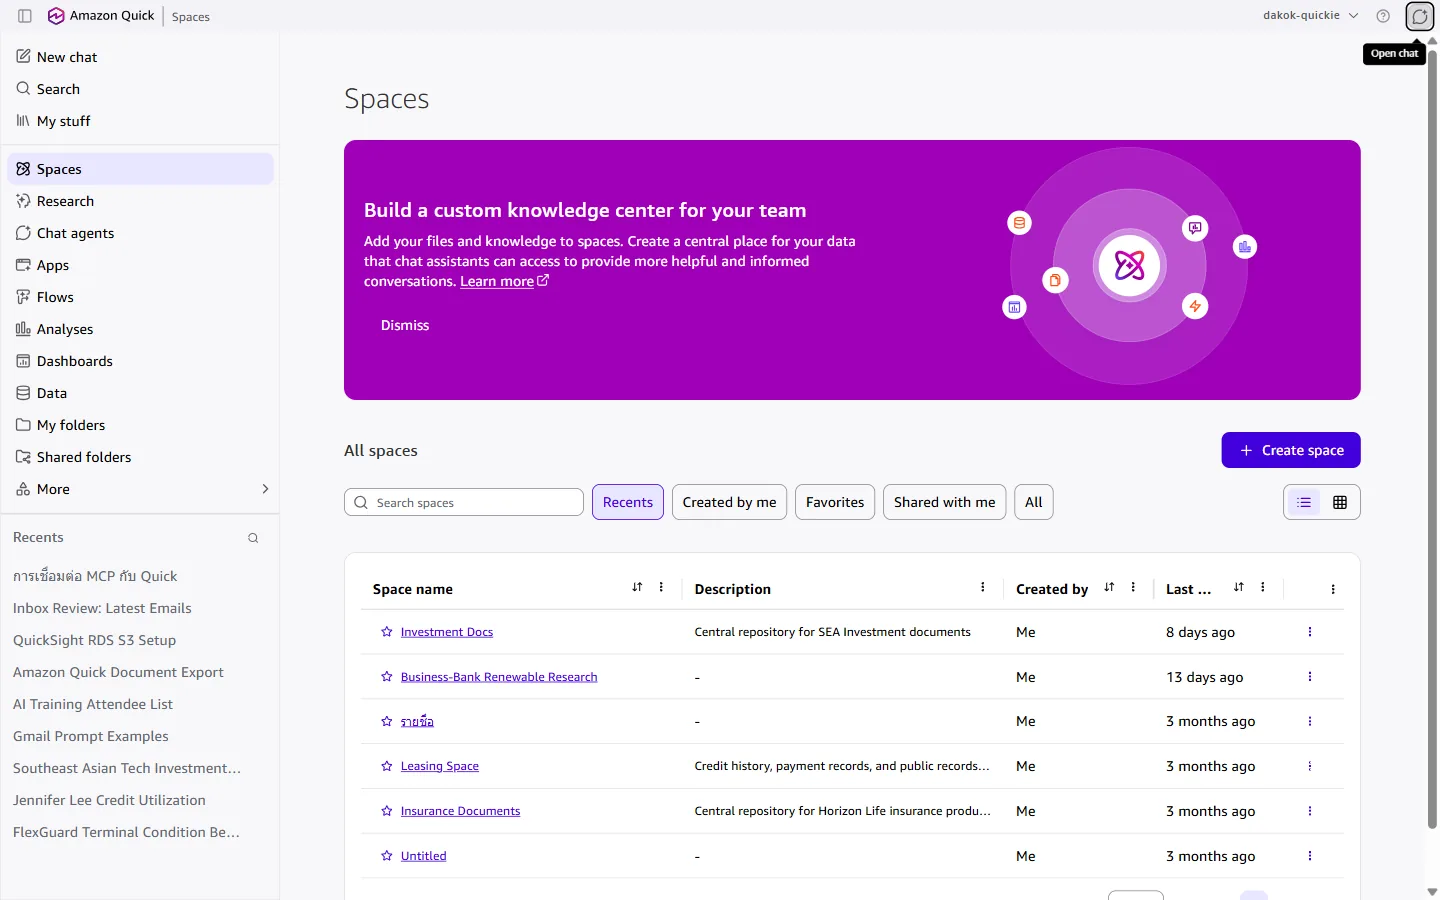The width and height of the screenshot is (1440, 900).
Task: Star the Business-Bank Renewable Research space
Action: click(387, 677)
